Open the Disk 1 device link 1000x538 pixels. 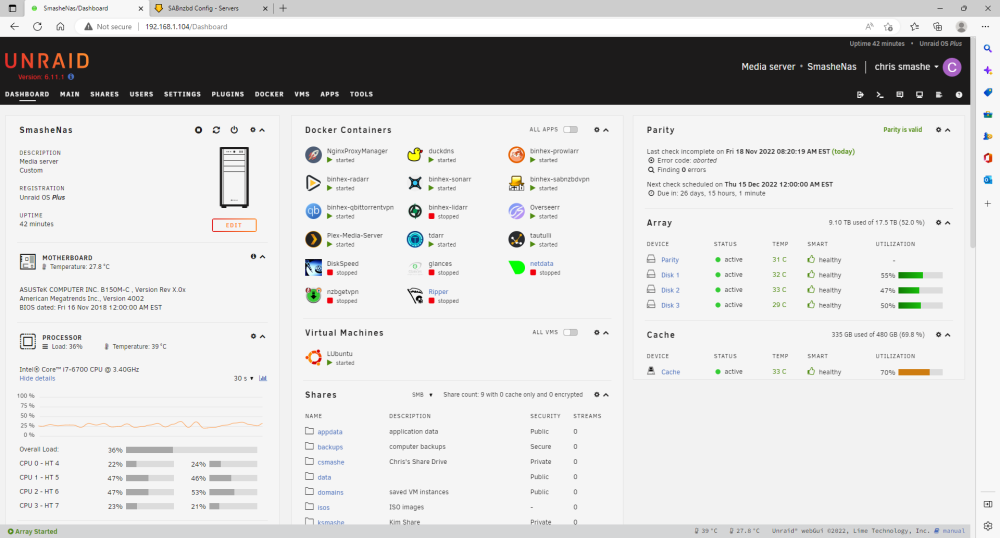[x=670, y=275]
